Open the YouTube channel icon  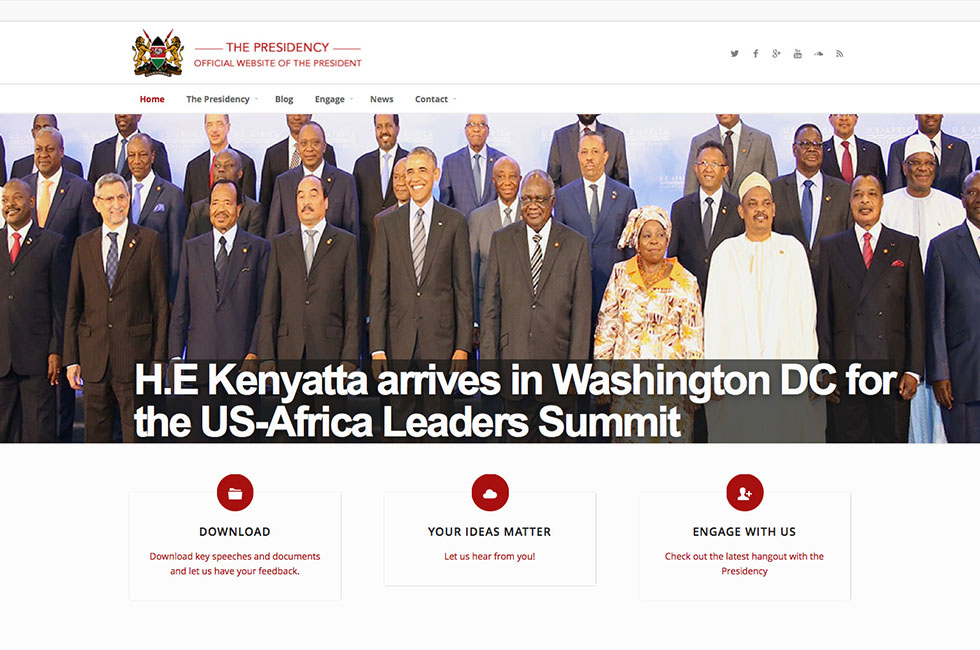click(798, 54)
